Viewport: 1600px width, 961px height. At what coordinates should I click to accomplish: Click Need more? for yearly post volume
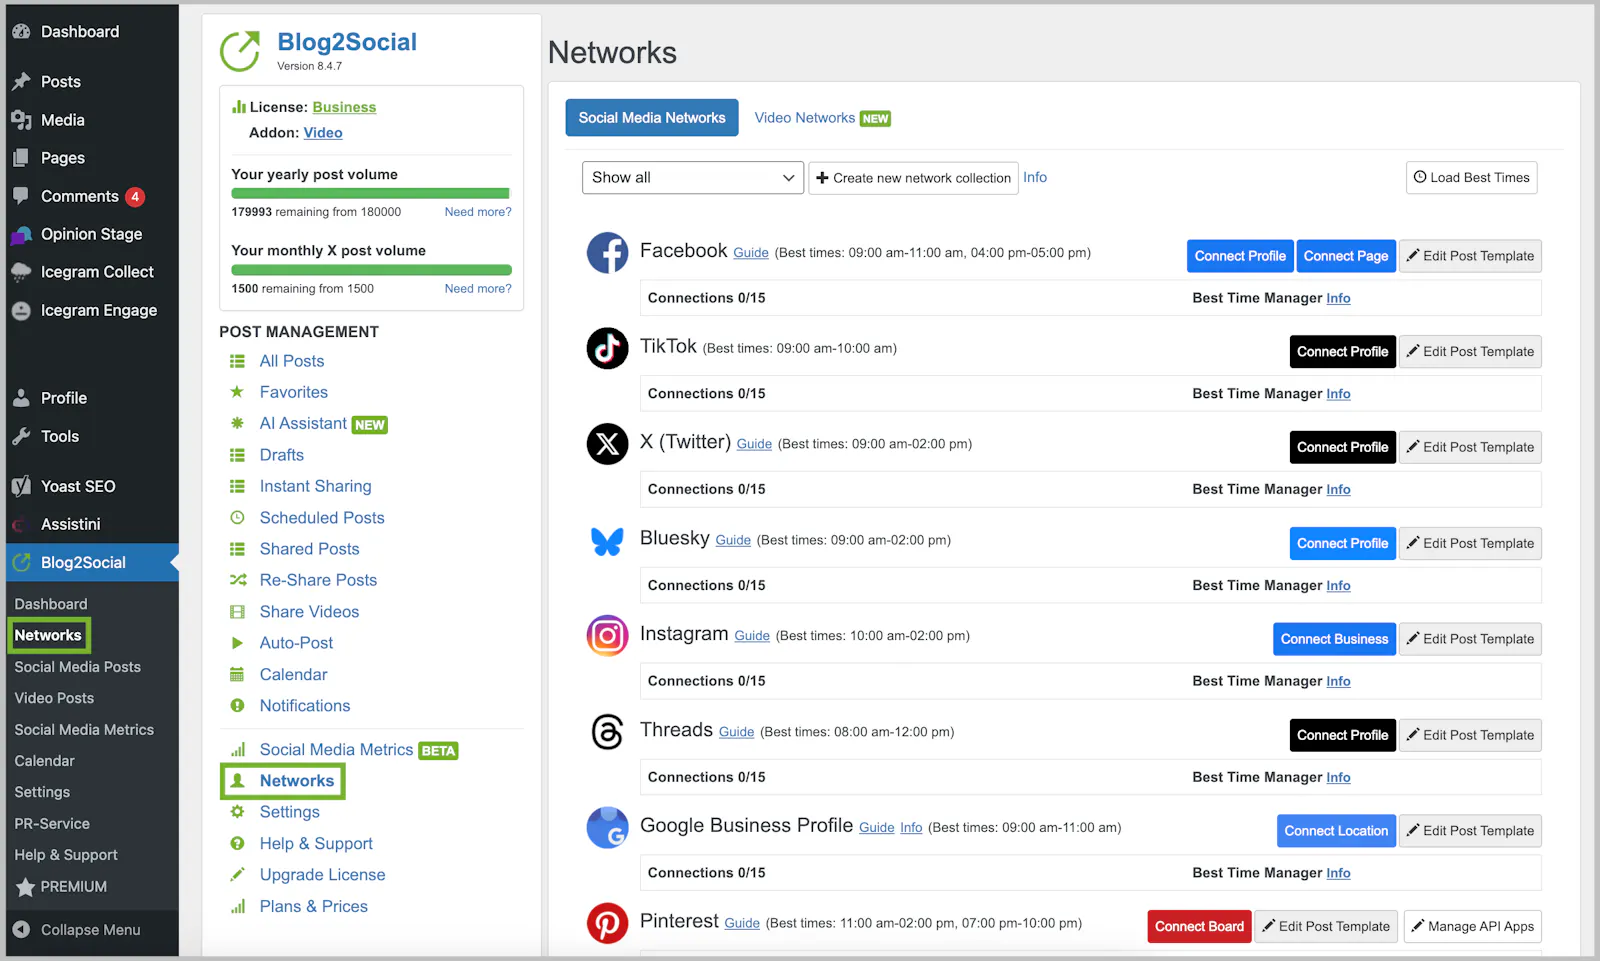tap(478, 212)
